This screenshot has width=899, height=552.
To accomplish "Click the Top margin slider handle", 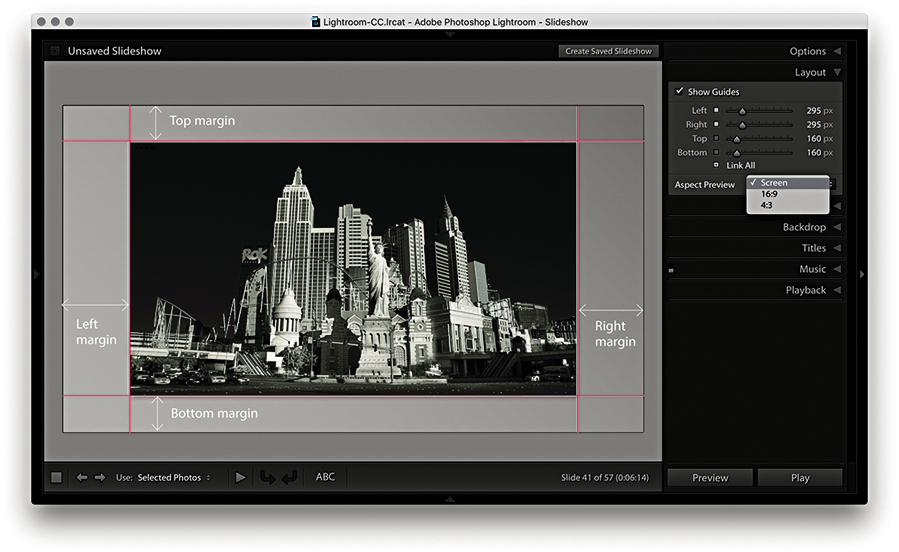I will (x=737, y=139).
